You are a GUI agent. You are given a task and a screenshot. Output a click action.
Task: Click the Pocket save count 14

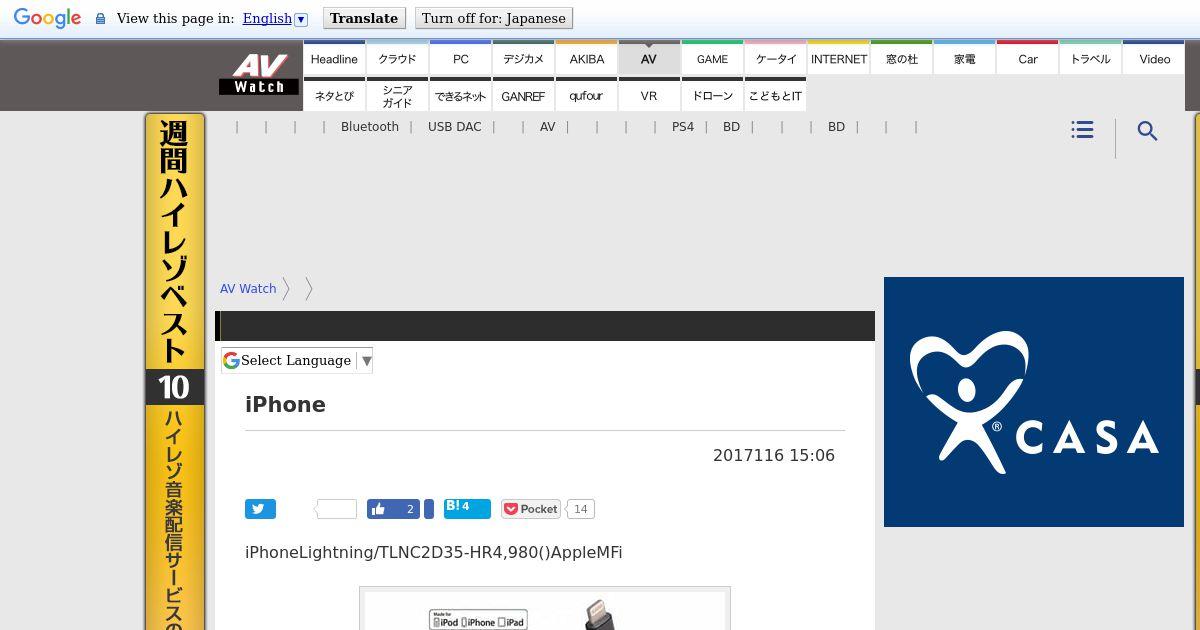pos(581,509)
